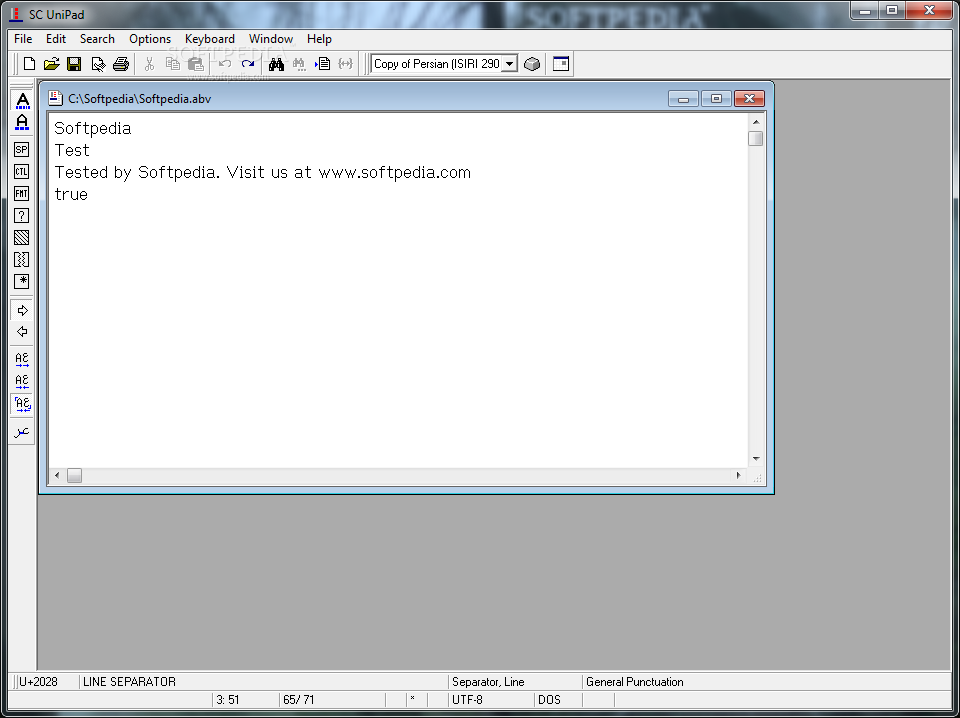
Task: Open the Window menu
Action: tap(271, 39)
